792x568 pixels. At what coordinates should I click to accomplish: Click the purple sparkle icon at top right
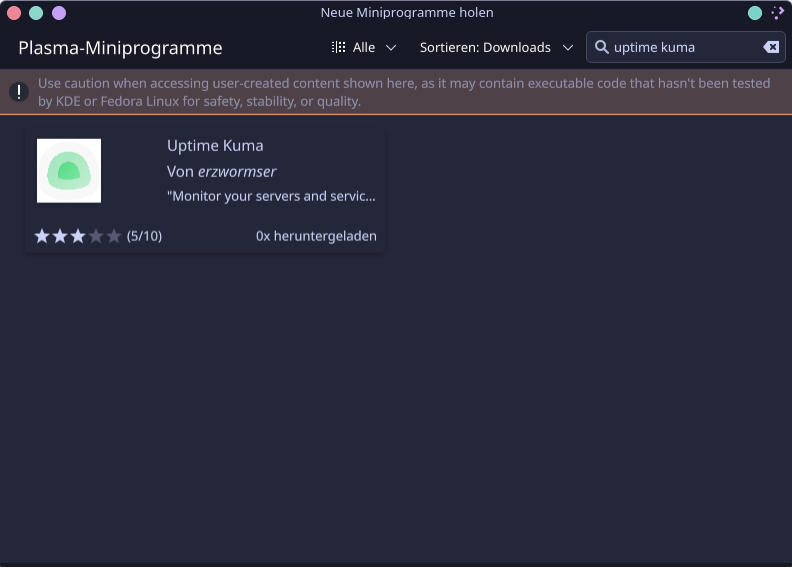pos(777,13)
